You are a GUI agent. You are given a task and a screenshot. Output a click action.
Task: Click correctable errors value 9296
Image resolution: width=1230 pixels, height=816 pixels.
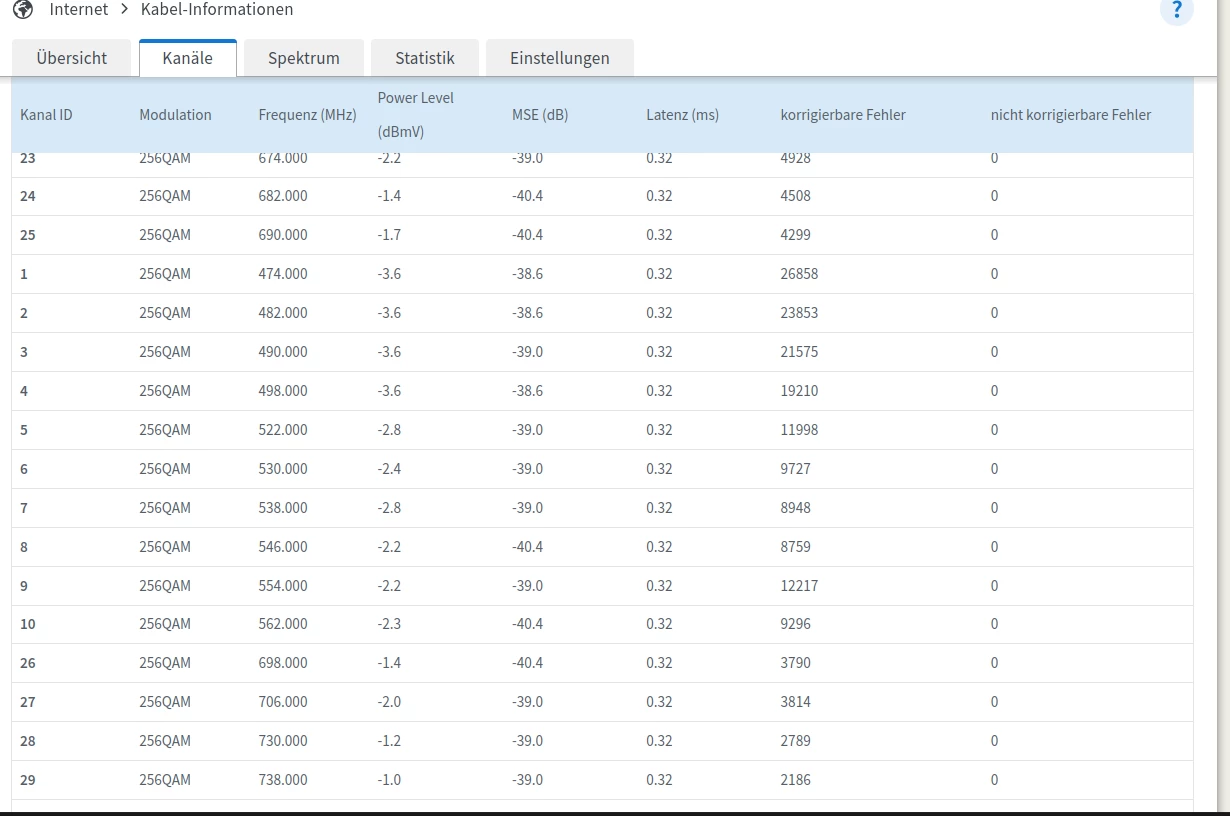pyautogui.click(x=795, y=624)
